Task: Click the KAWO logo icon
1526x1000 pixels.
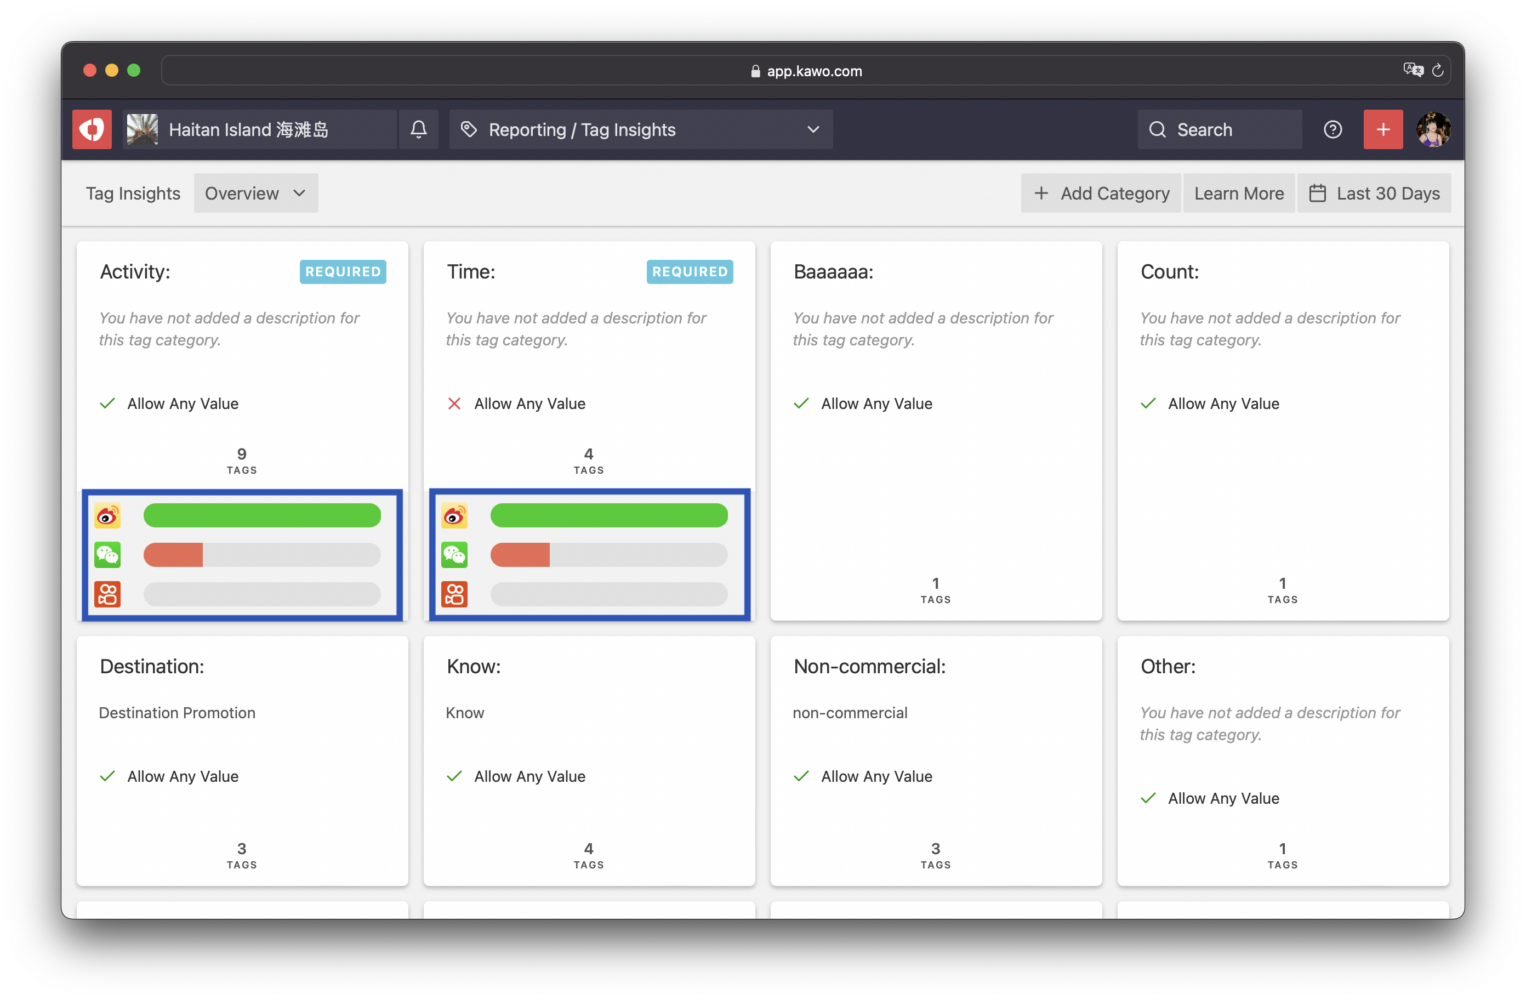Action: pyautogui.click(x=91, y=129)
